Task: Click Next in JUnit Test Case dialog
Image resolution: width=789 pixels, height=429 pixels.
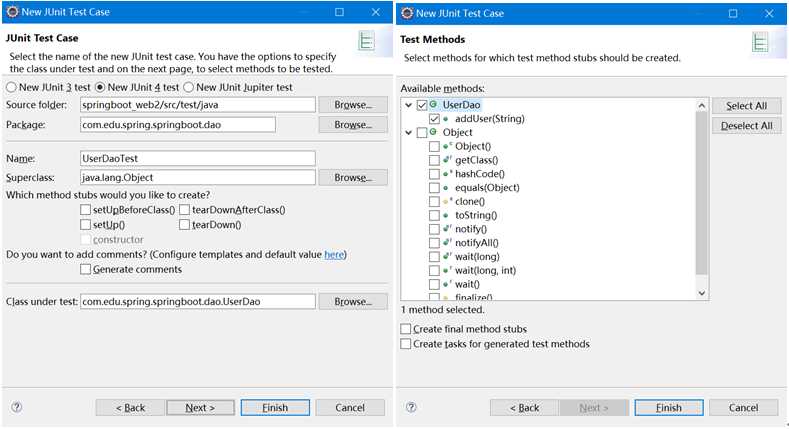Action: [x=200, y=407]
